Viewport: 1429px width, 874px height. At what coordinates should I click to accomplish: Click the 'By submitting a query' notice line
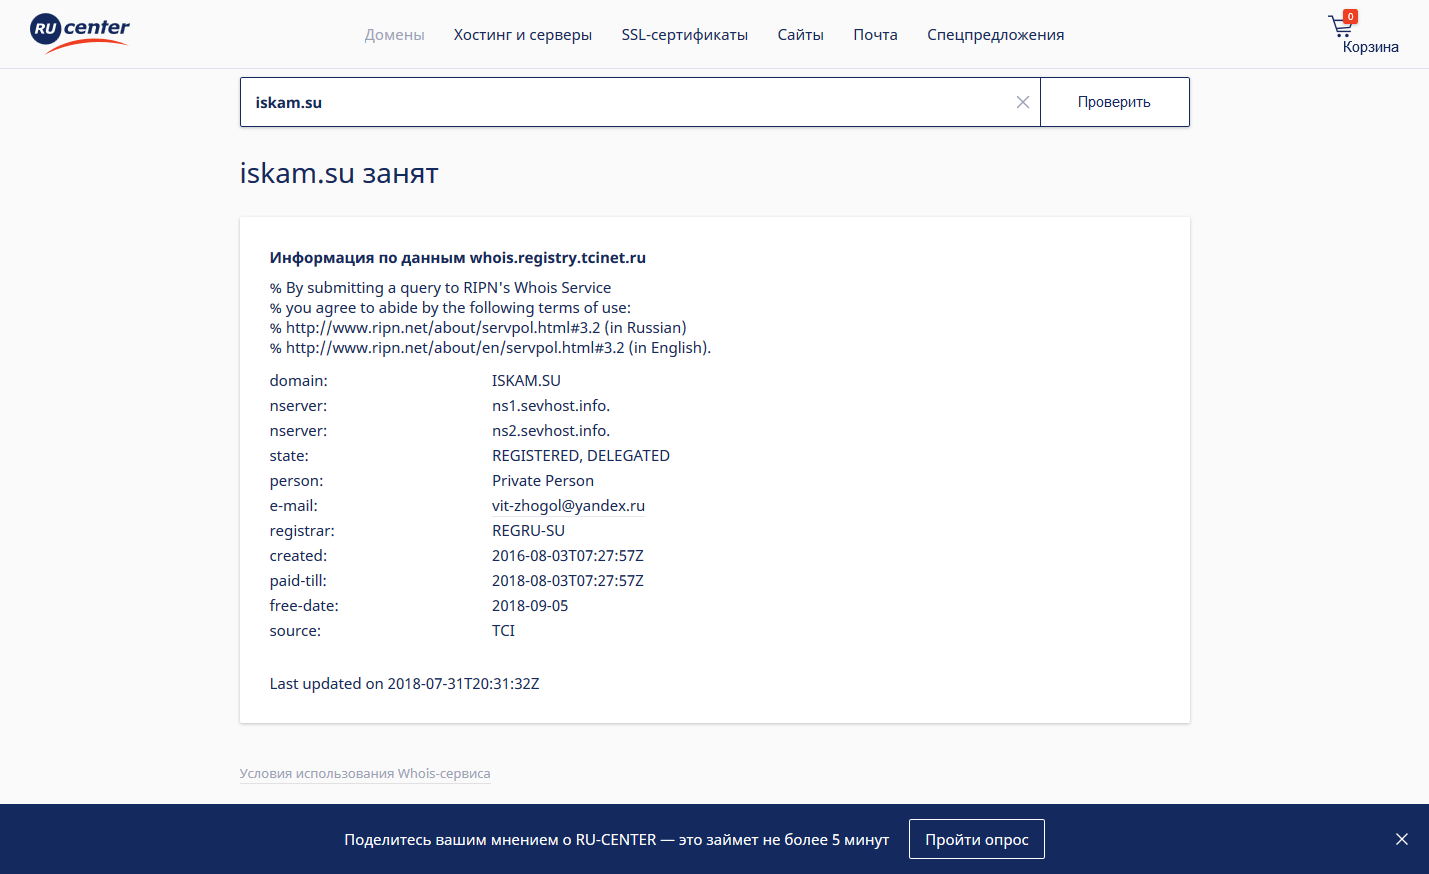pos(440,288)
